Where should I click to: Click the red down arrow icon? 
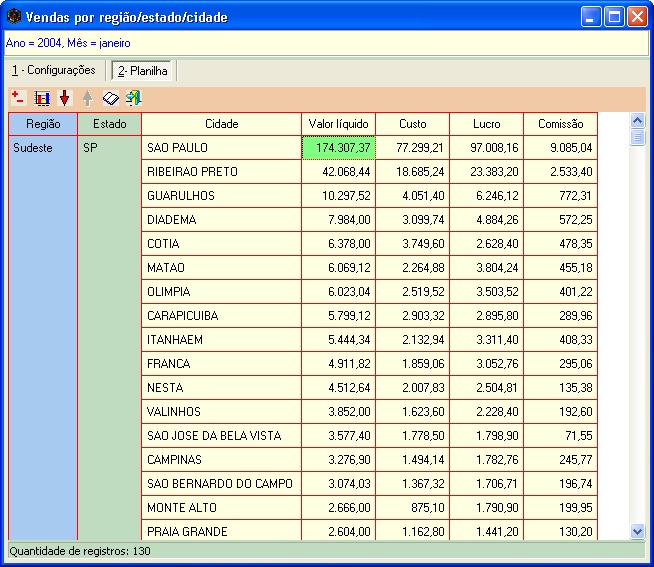65,98
